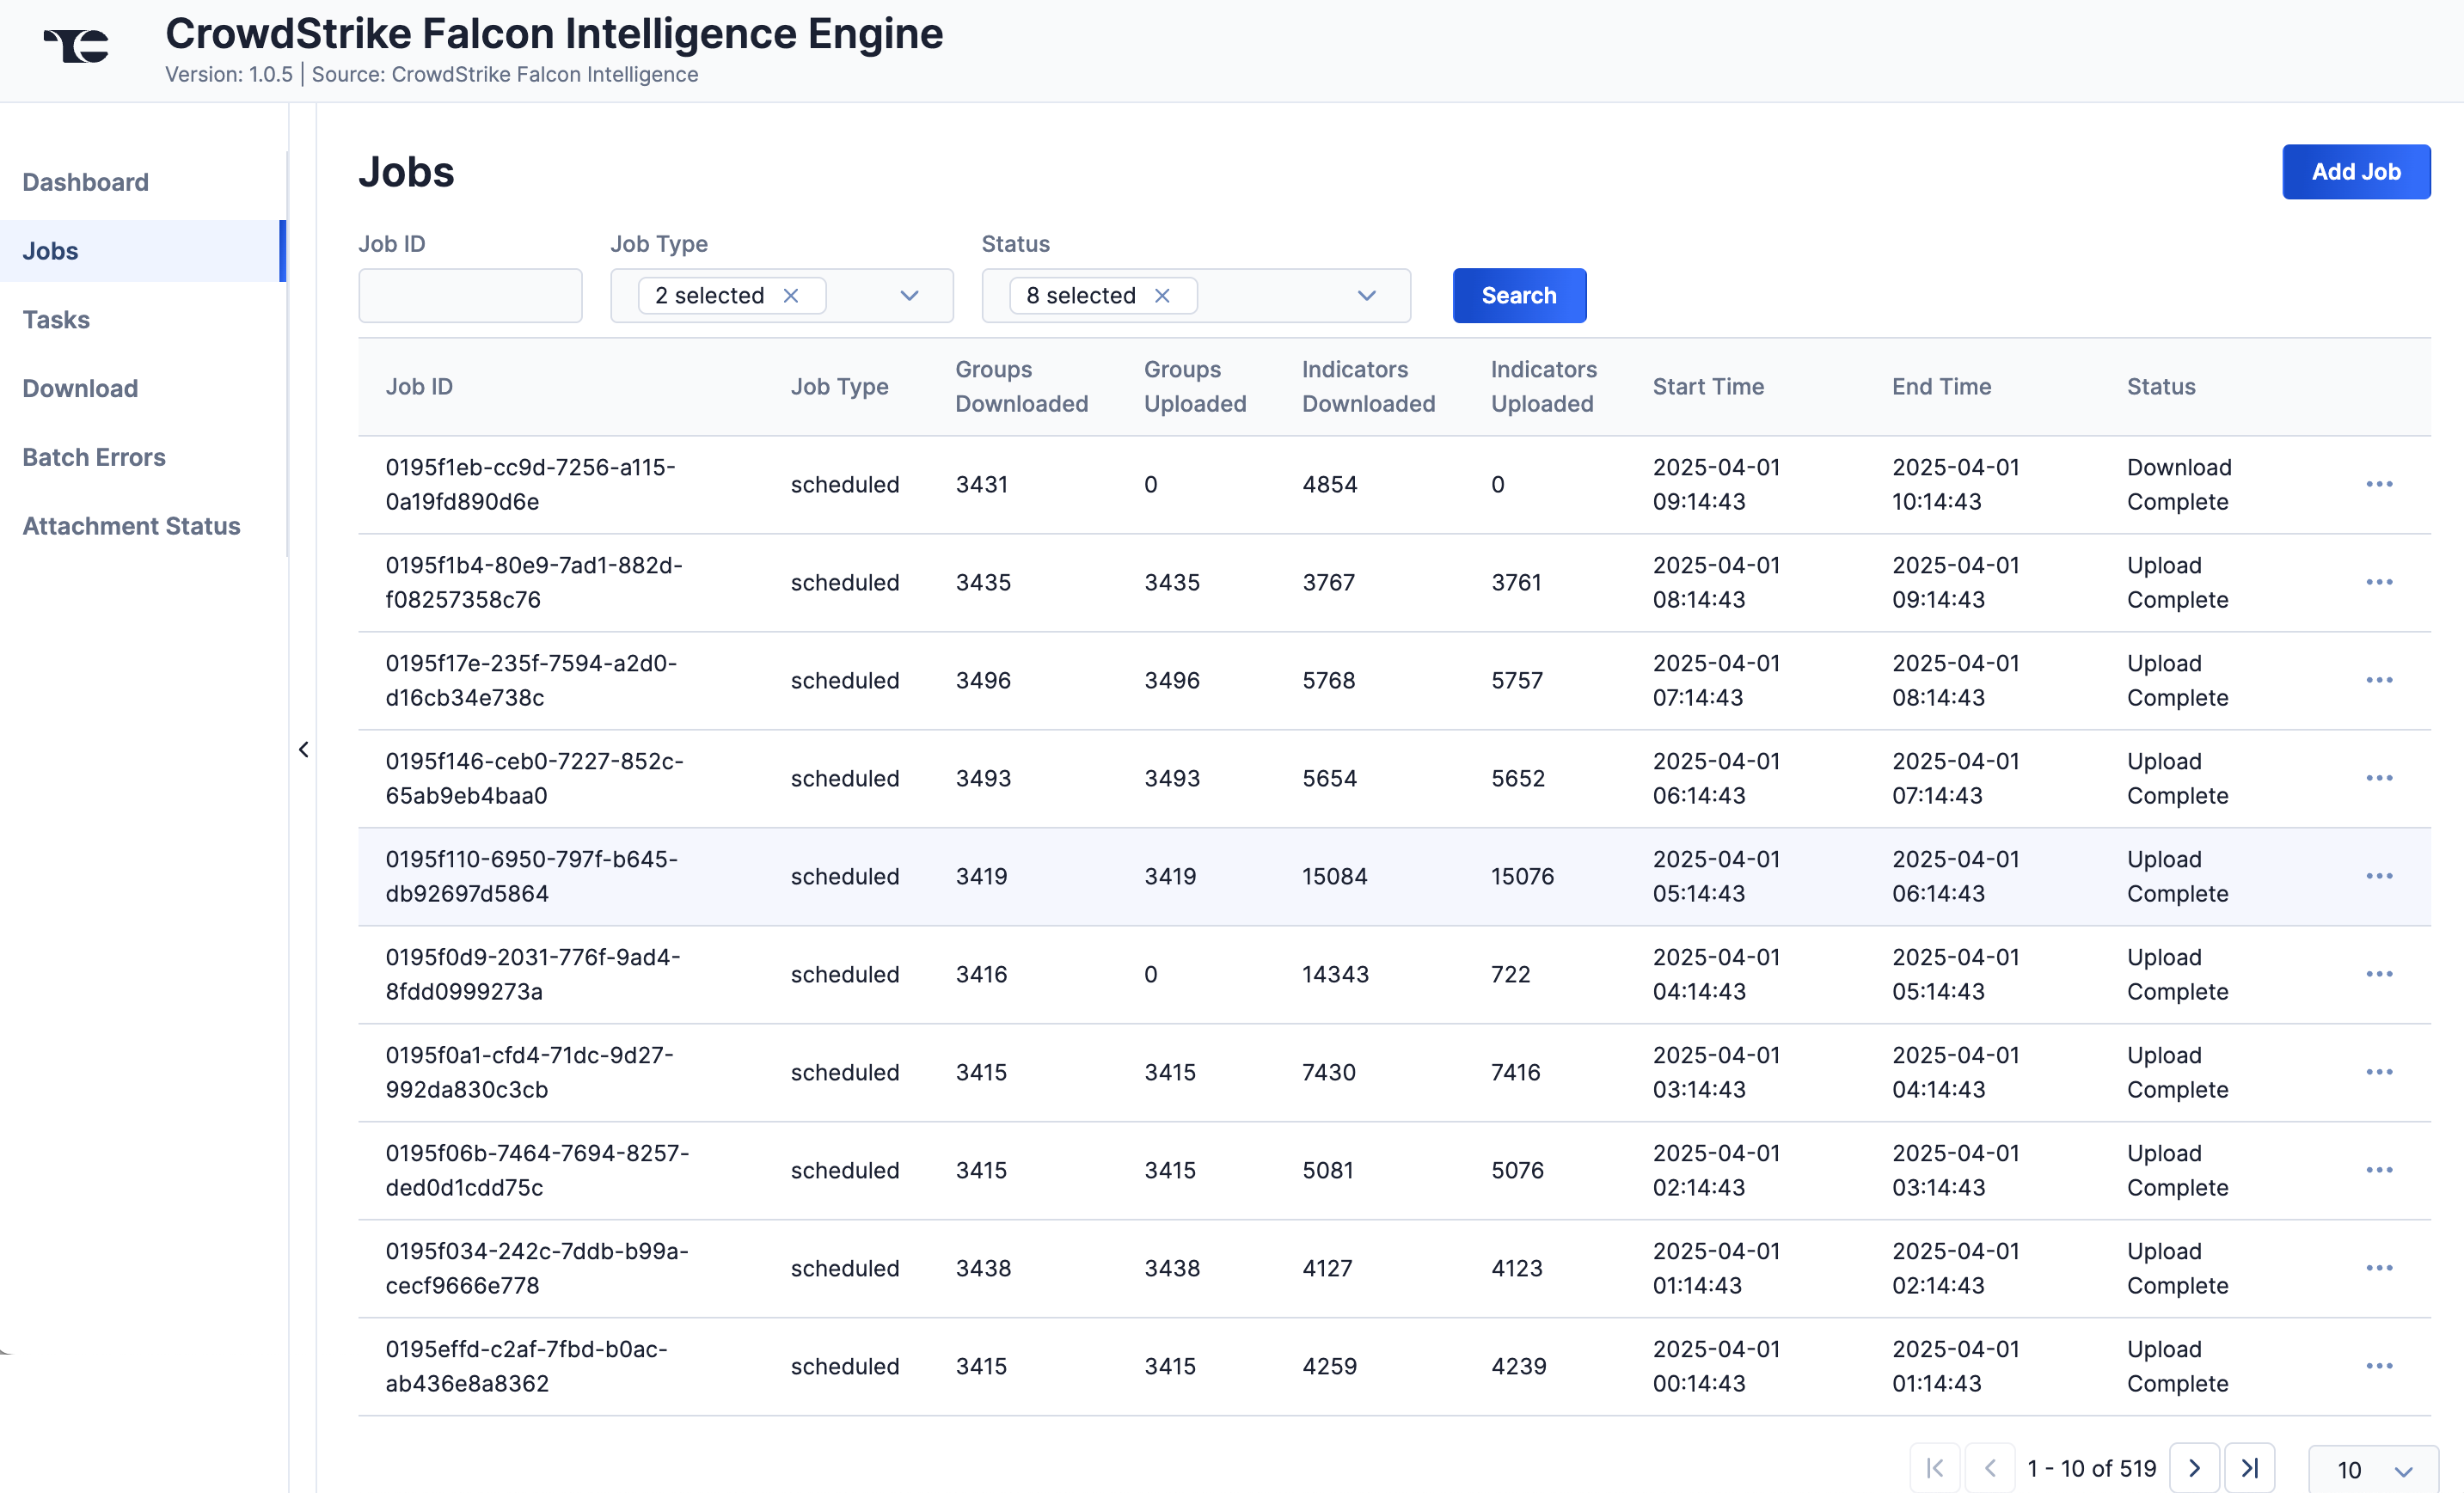This screenshot has width=2464, height=1493.
Task: Click the Search button
Action: coord(1518,295)
